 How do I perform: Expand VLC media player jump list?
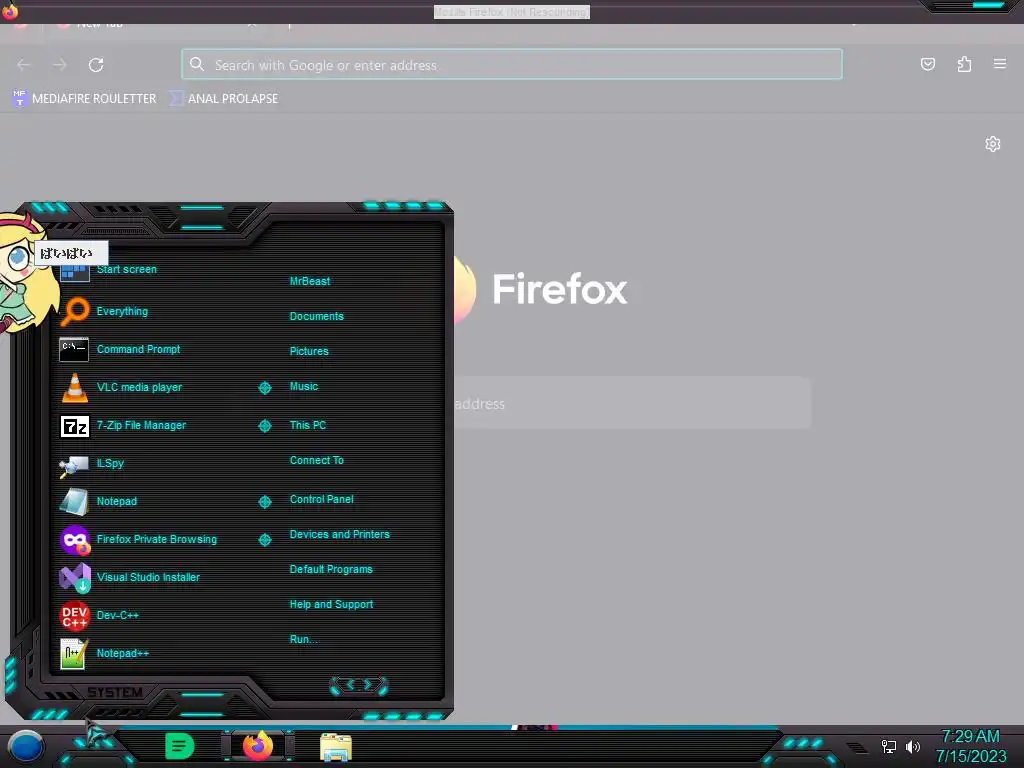(264, 388)
